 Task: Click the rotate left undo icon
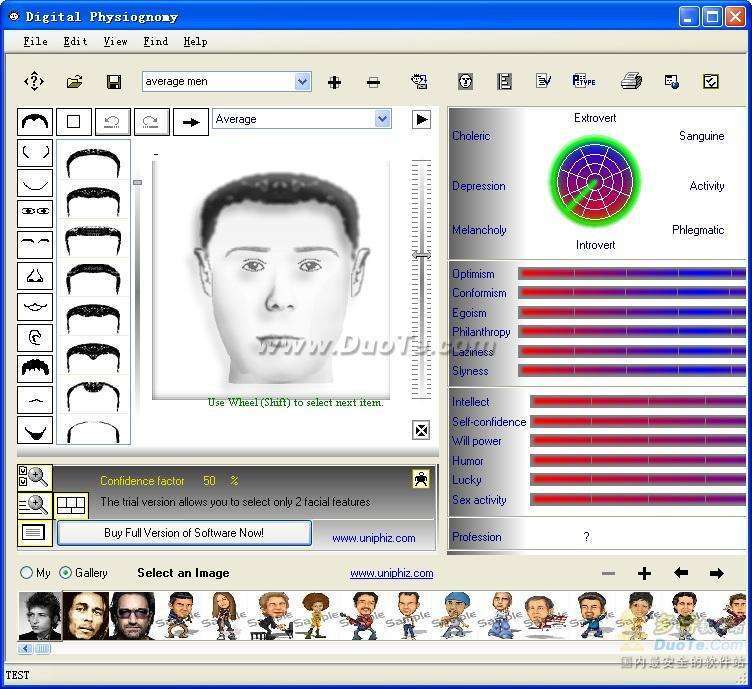pyautogui.click(x=112, y=122)
